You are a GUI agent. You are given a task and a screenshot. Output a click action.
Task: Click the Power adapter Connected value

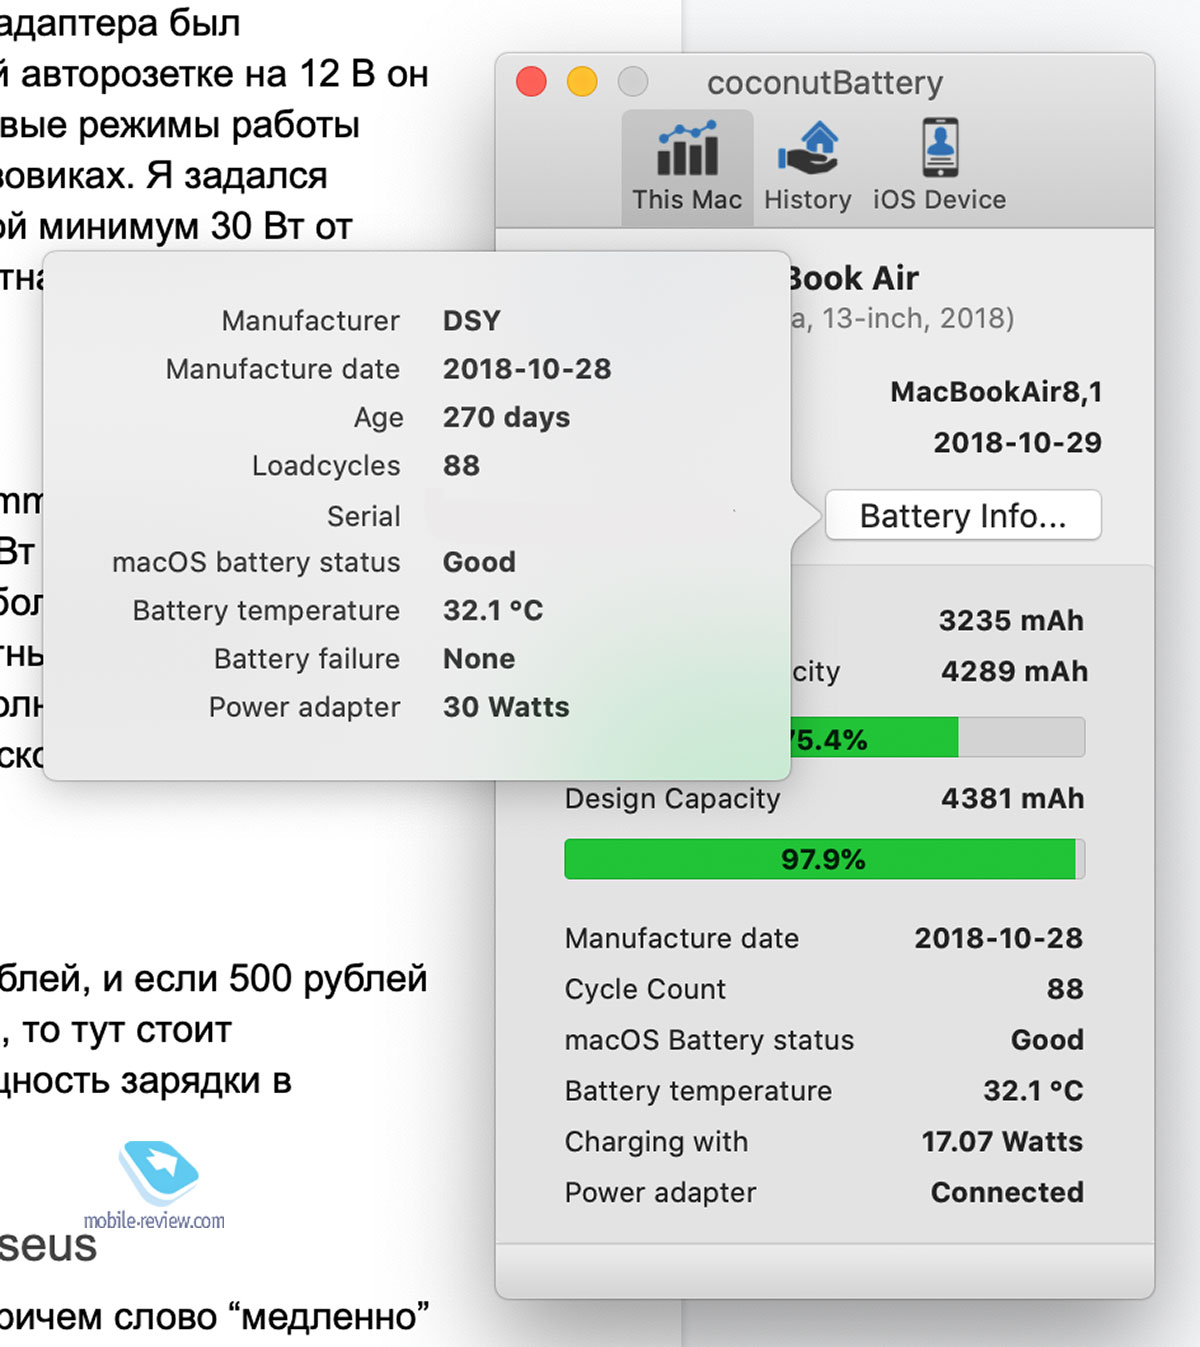click(x=1007, y=1192)
